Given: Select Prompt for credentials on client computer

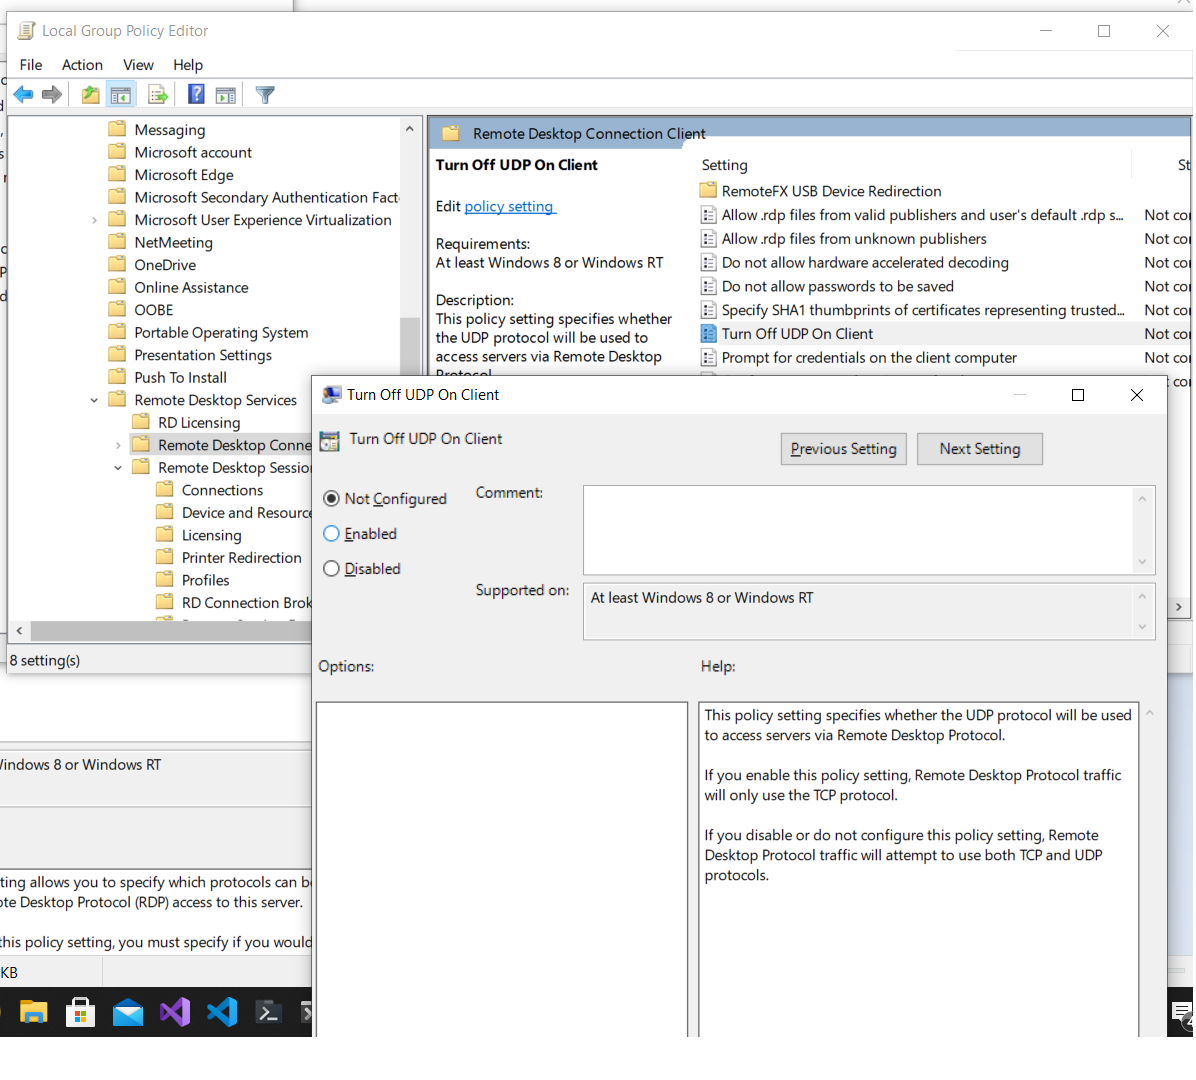Looking at the screenshot, I should (x=869, y=357).
